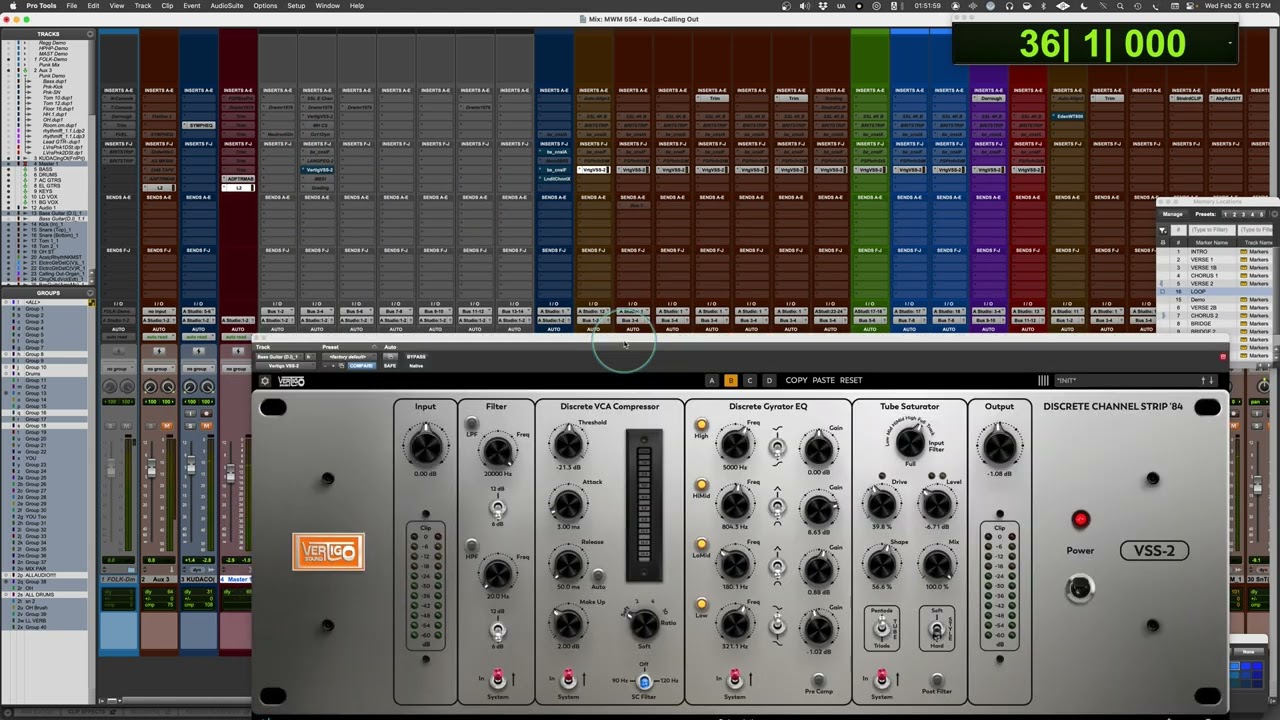Image resolution: width=1280 pixels, height=720 pixels.
Task: Toggle the Low EQ band on/off
Action: (x=701, y=604)
